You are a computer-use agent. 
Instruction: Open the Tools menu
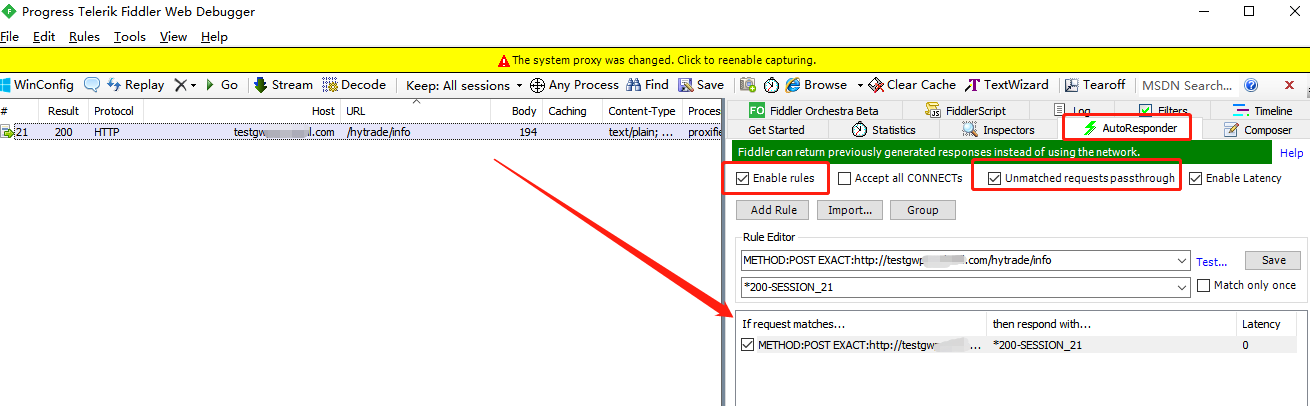(129, 37)
